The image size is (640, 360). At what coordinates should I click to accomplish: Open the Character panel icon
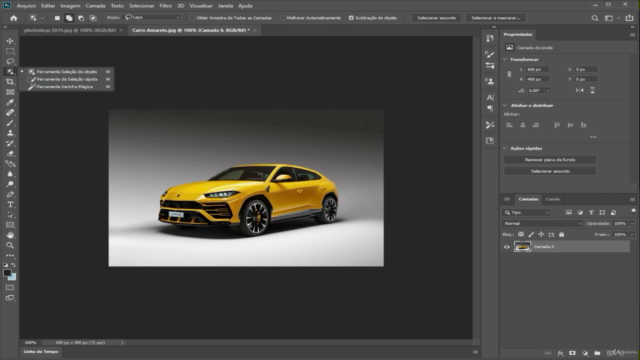[490, 98]
